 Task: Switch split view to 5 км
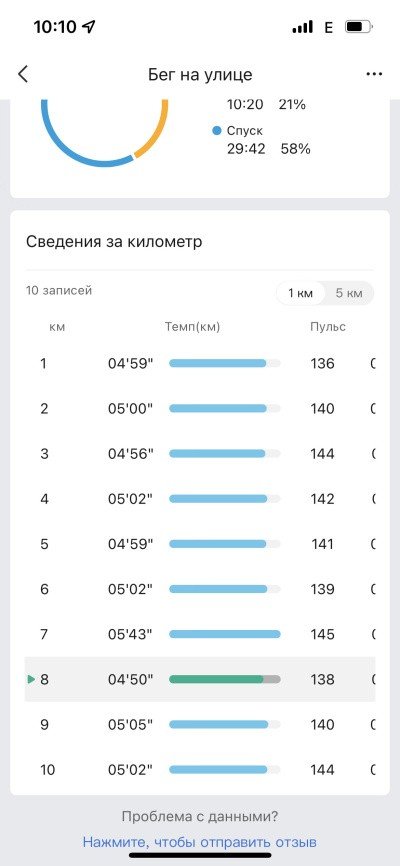coord(349,293)
